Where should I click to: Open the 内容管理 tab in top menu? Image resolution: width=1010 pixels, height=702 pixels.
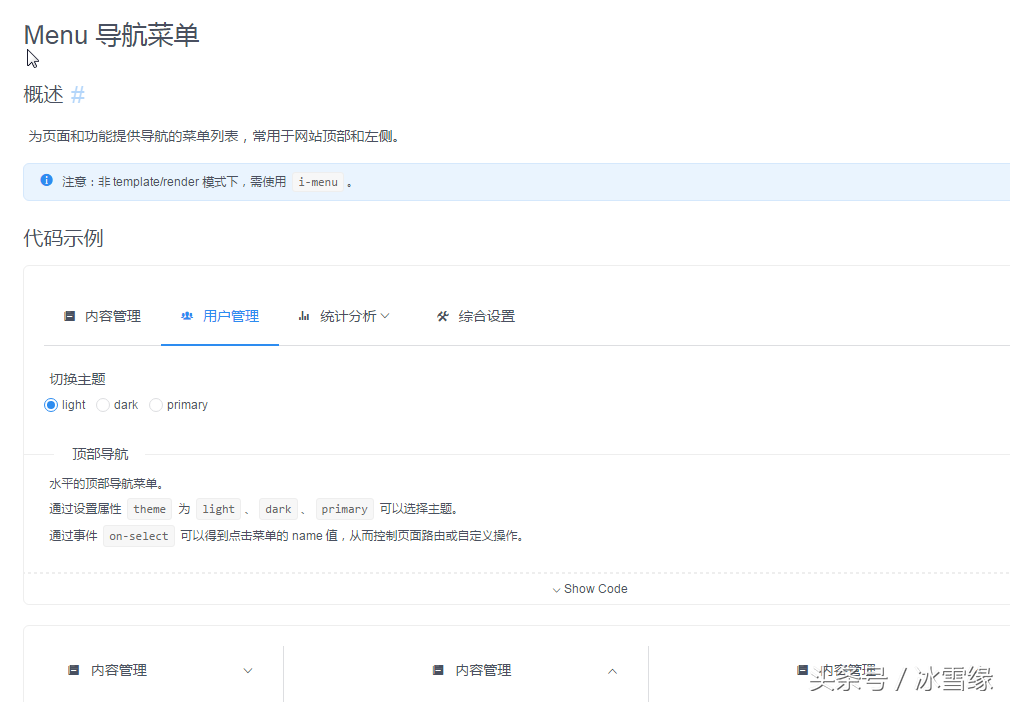coord(102,316)
